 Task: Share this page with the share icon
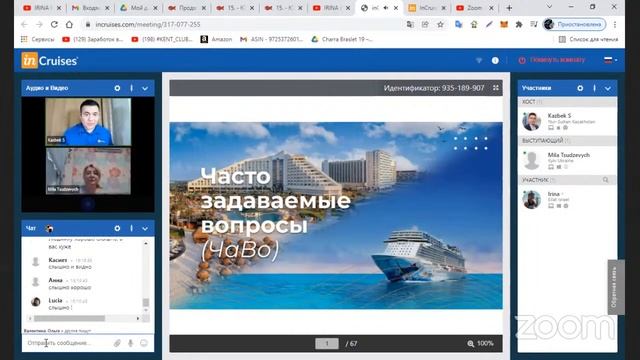coord(425,24)
